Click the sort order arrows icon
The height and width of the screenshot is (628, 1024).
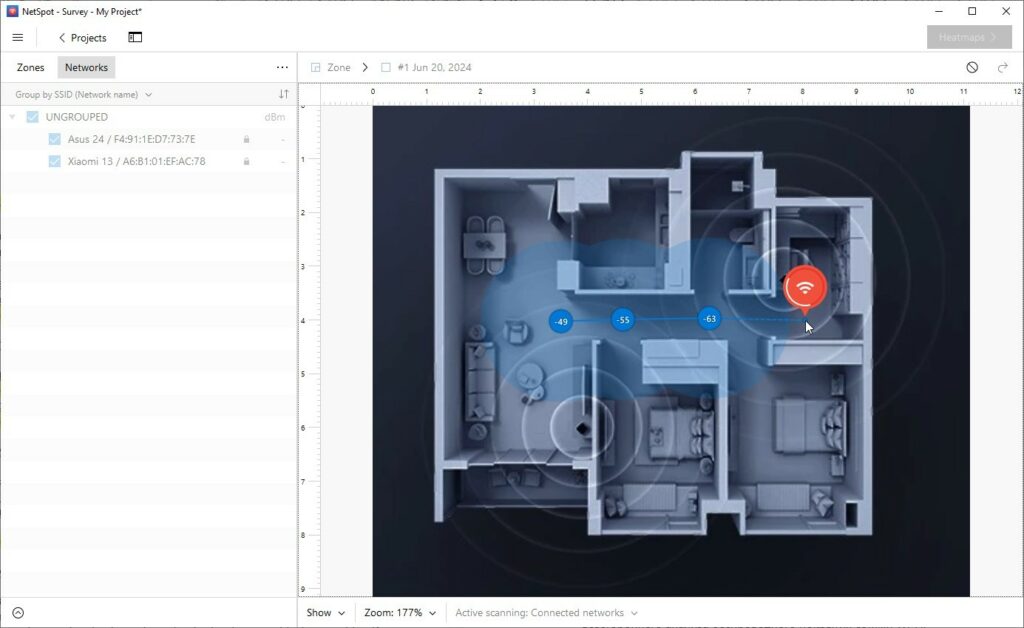coord(283,94)
